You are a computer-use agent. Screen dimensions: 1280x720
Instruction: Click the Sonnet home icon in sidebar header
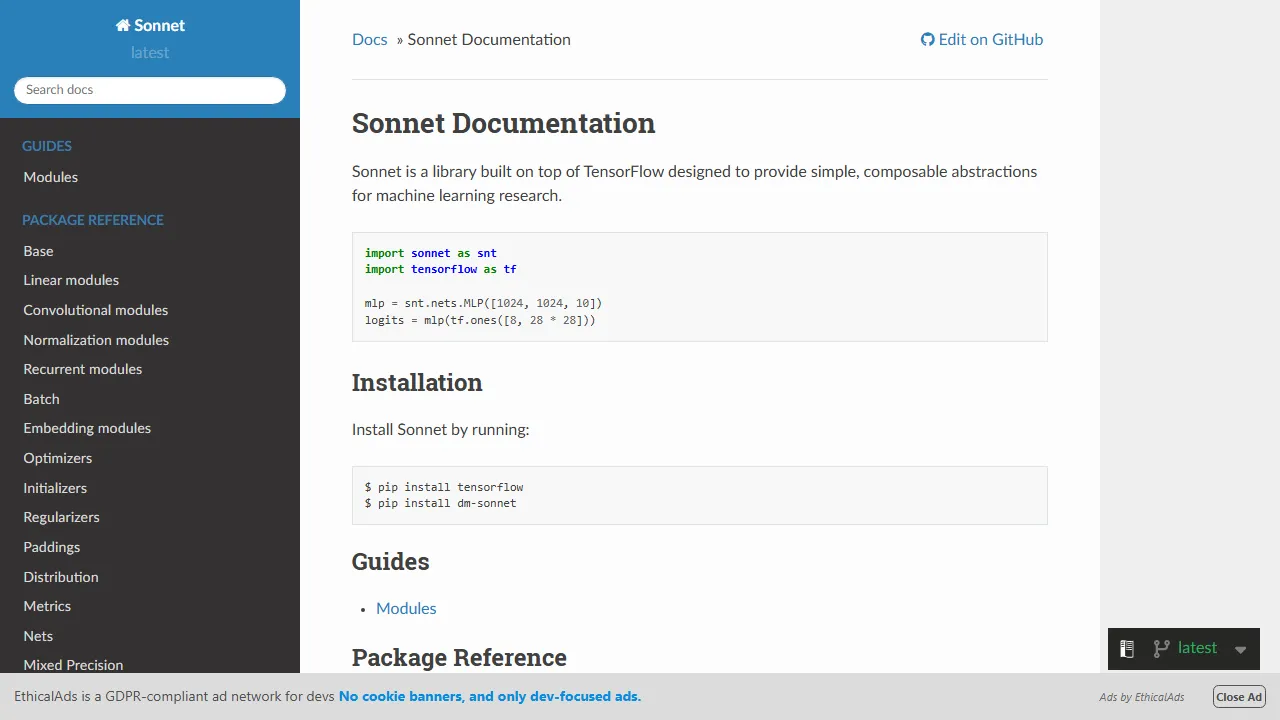(123, 26)
